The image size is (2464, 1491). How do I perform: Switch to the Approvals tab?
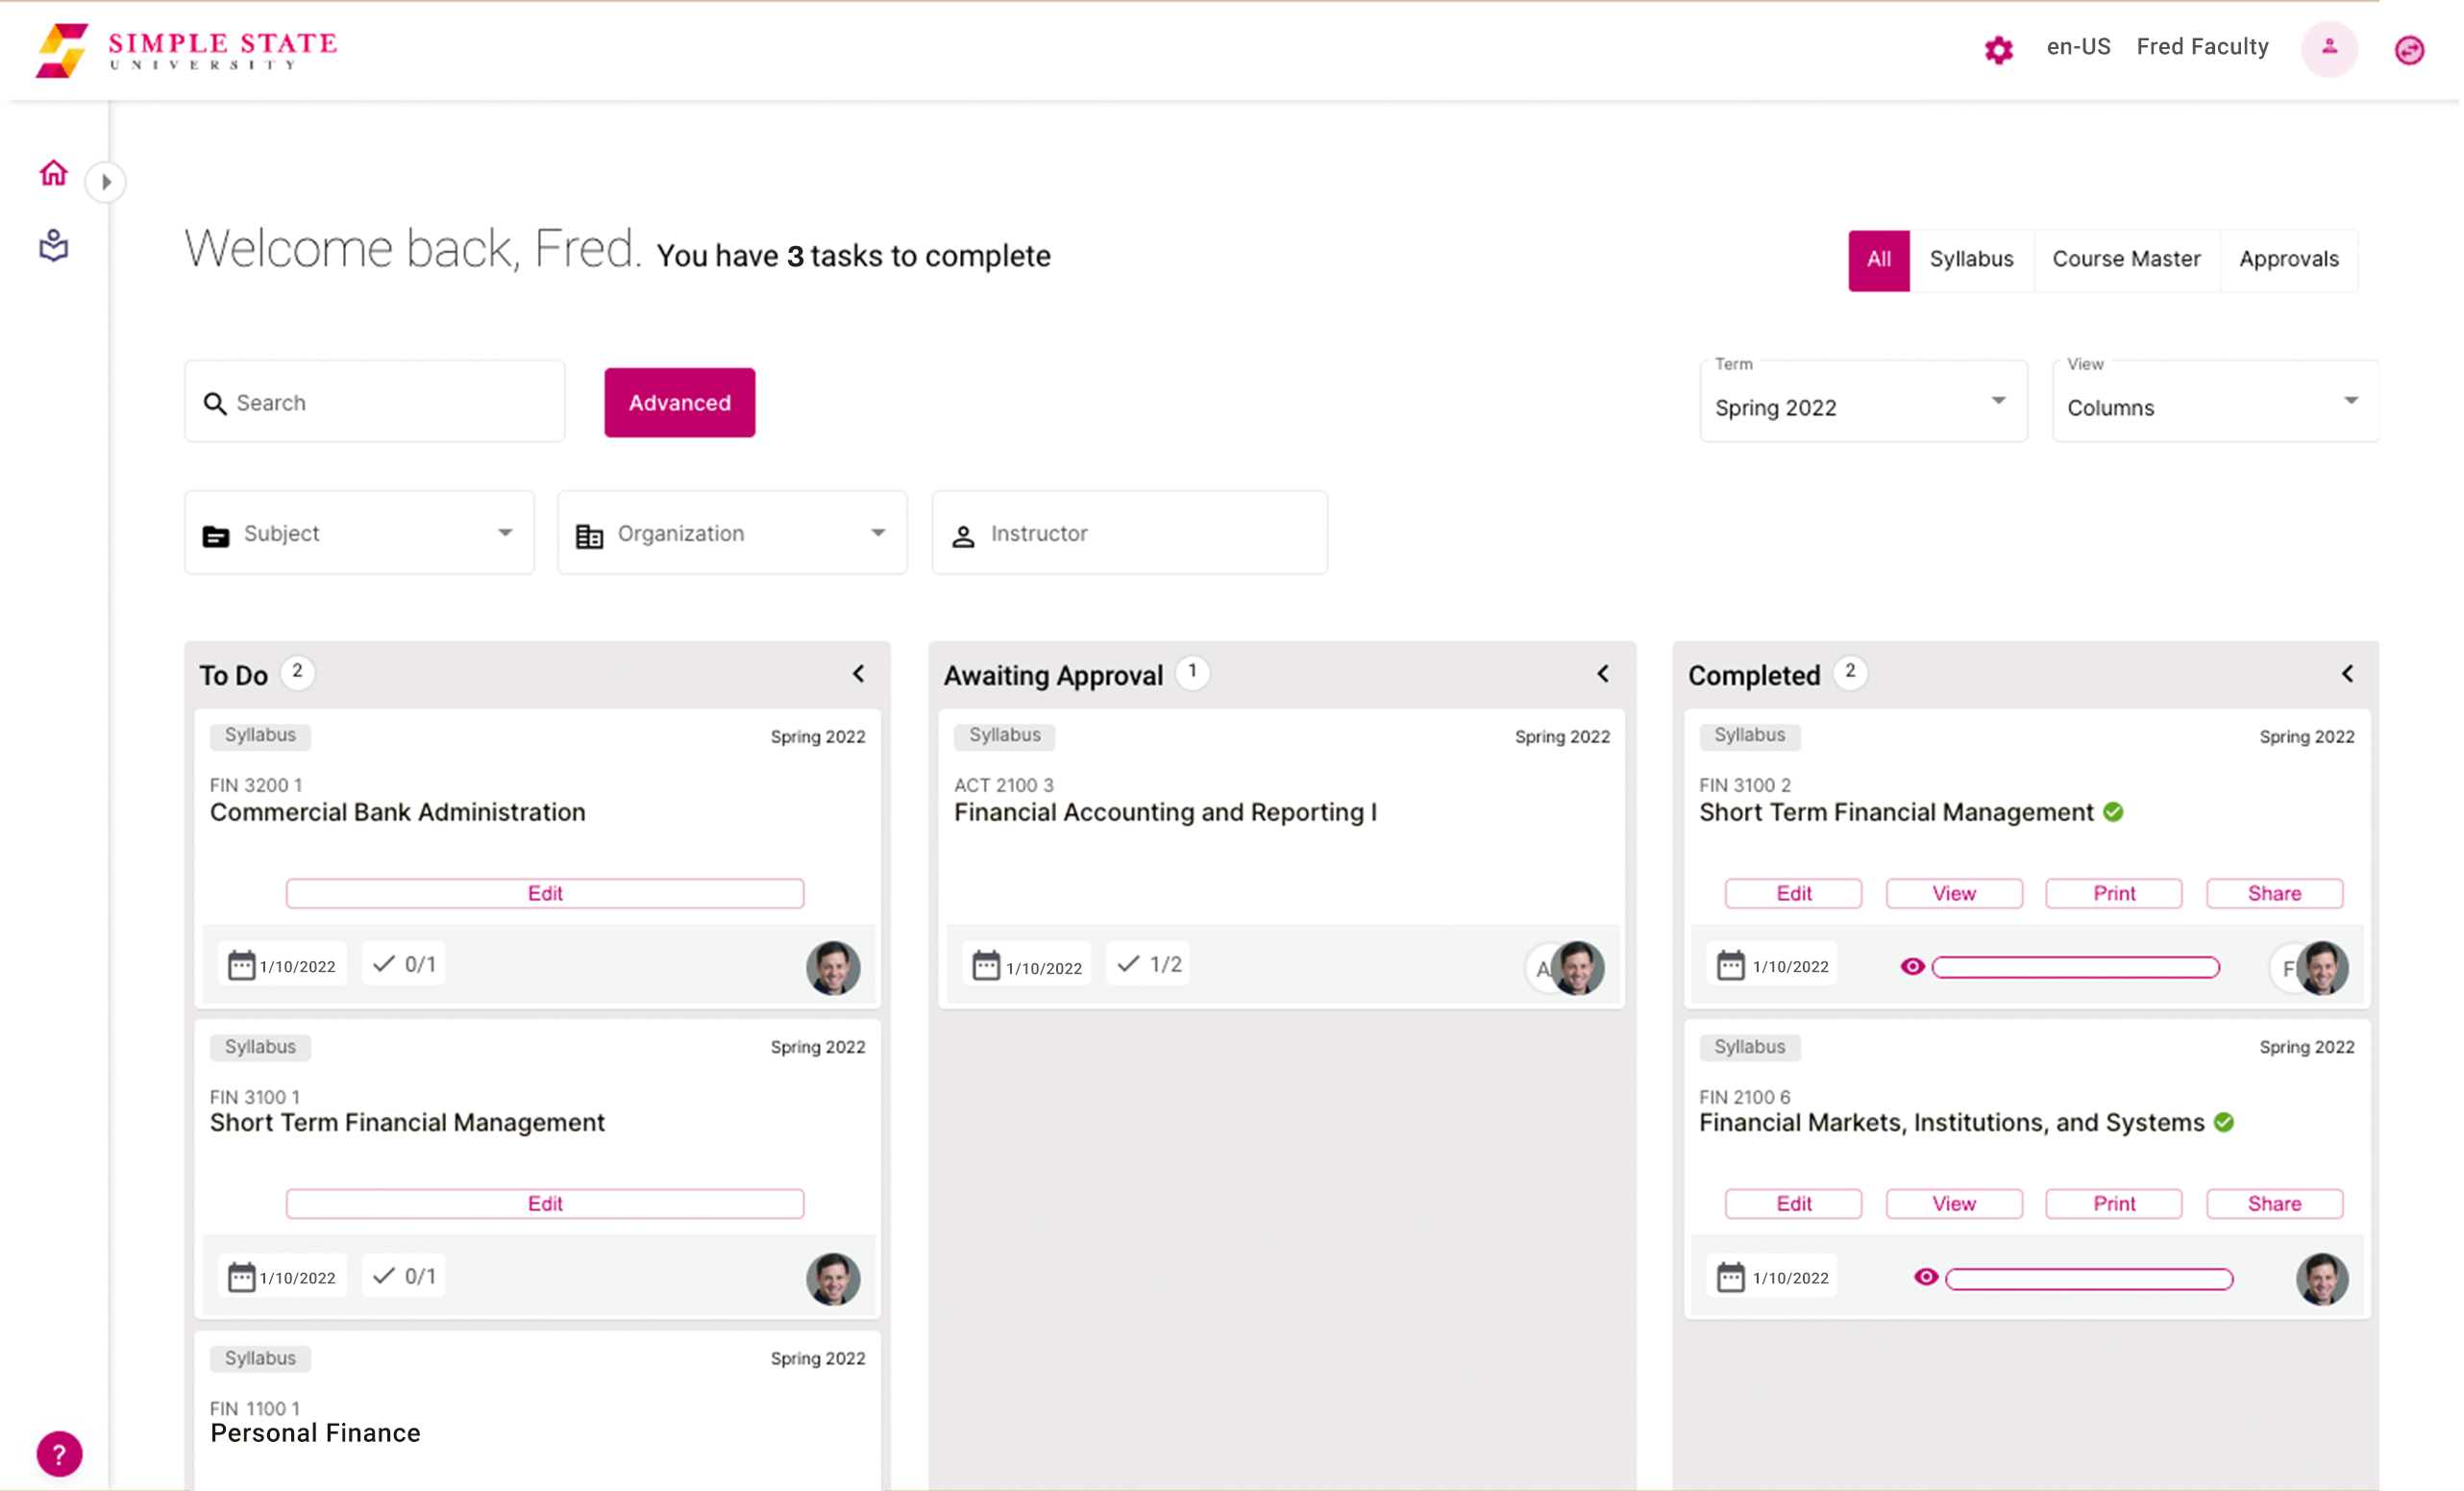(x=2289, y=259)
